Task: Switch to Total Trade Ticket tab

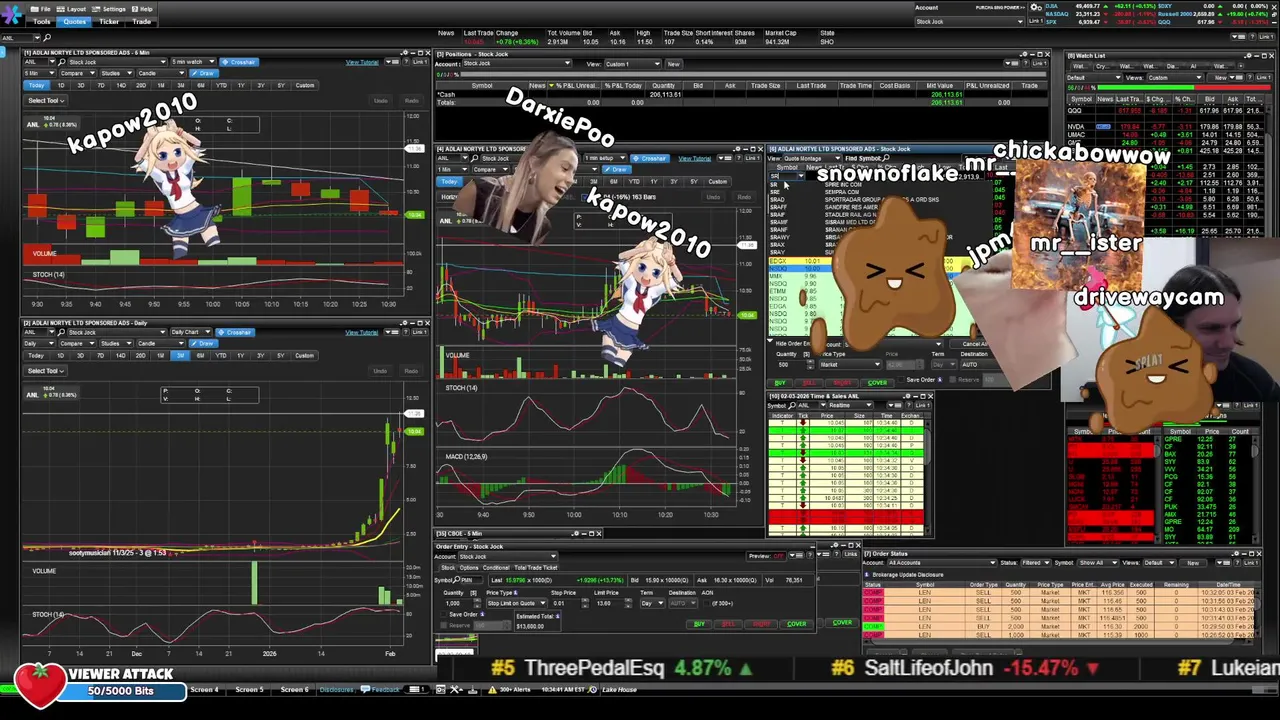Action: (535, 567)
